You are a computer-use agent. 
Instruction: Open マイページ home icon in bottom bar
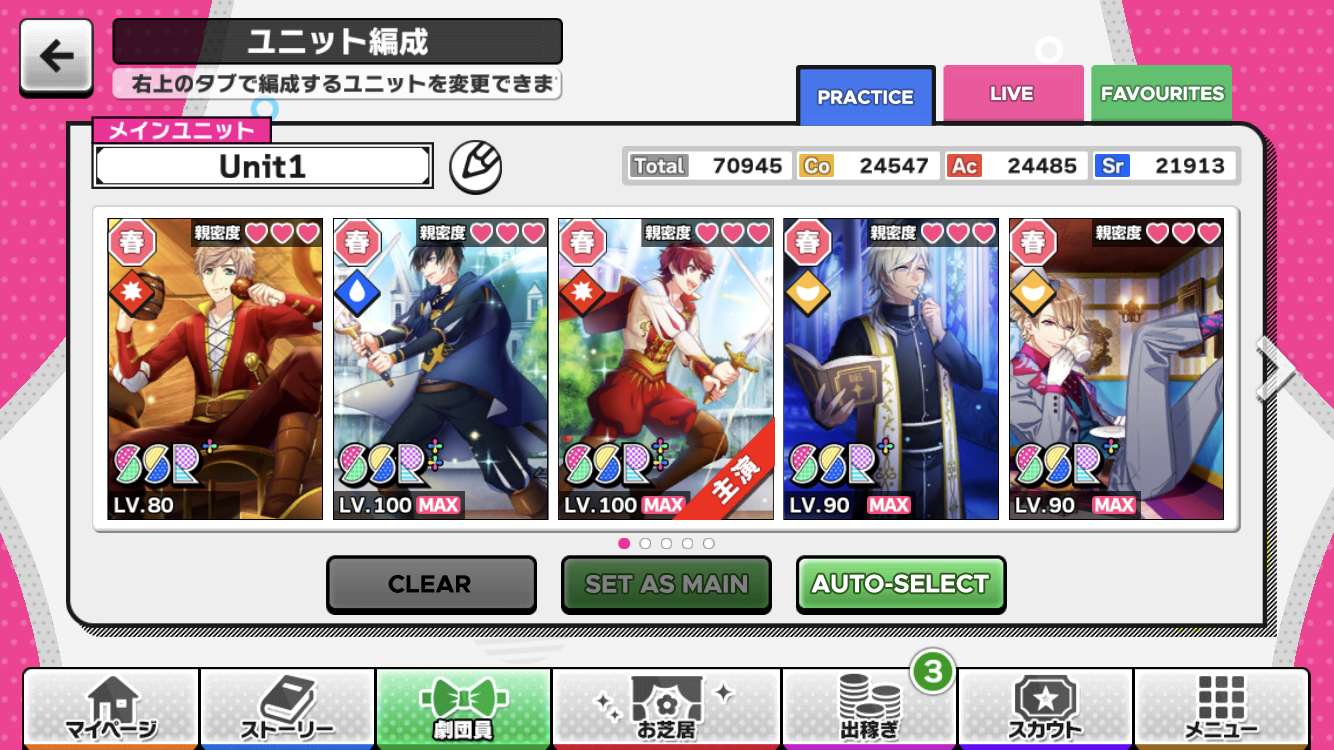coord(111,709)
